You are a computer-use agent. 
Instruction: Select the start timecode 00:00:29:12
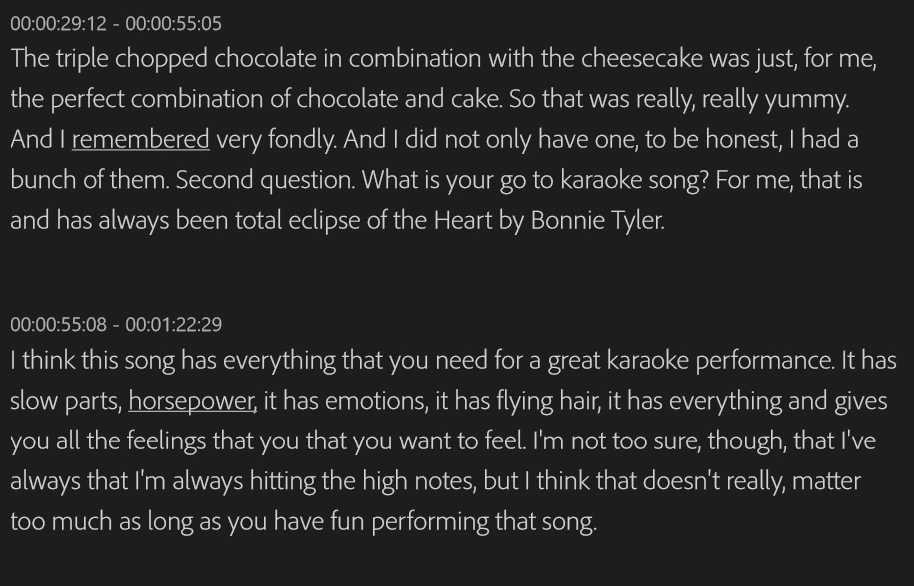(58, 24)
